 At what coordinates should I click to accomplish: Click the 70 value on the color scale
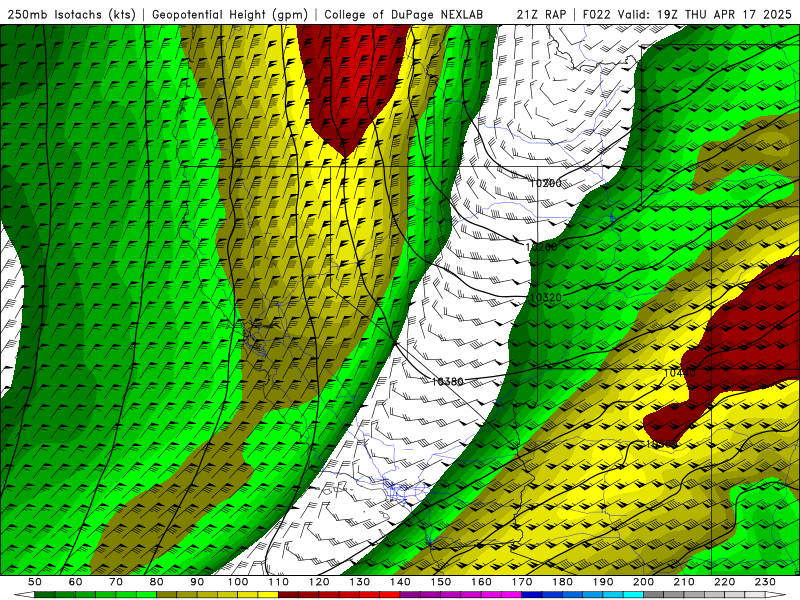[x=116, y=582]
